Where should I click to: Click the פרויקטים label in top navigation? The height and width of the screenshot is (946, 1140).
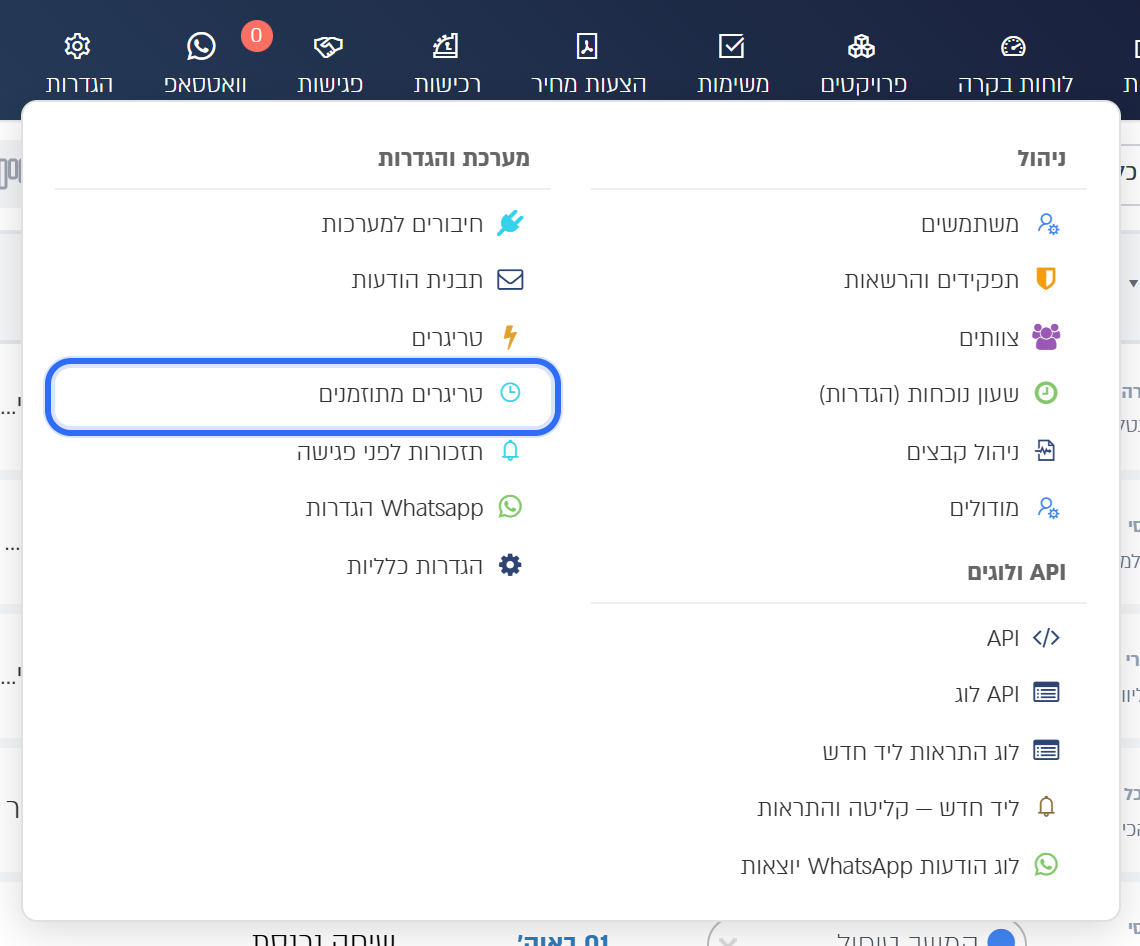pos(864,84)
